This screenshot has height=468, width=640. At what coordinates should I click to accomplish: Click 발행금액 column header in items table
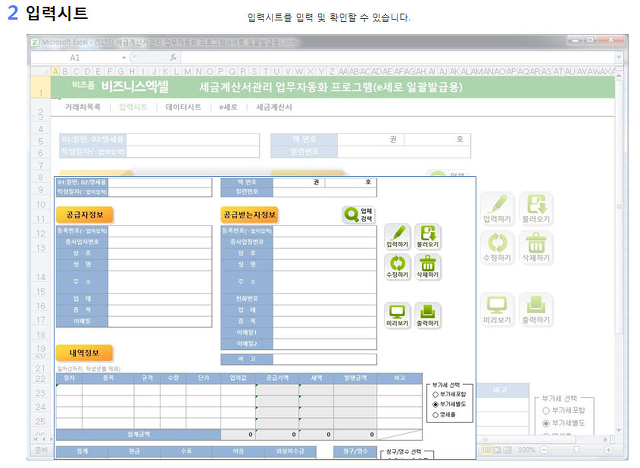tap(355, 378)
